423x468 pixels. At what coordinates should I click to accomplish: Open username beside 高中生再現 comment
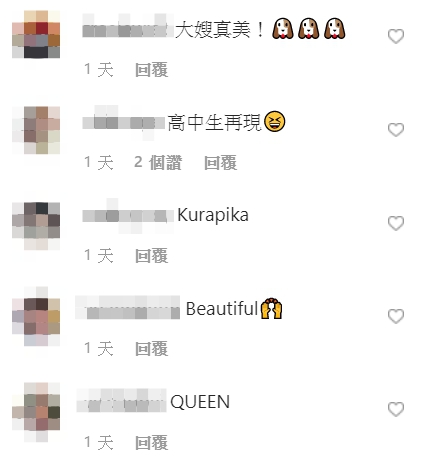[123, 122]
